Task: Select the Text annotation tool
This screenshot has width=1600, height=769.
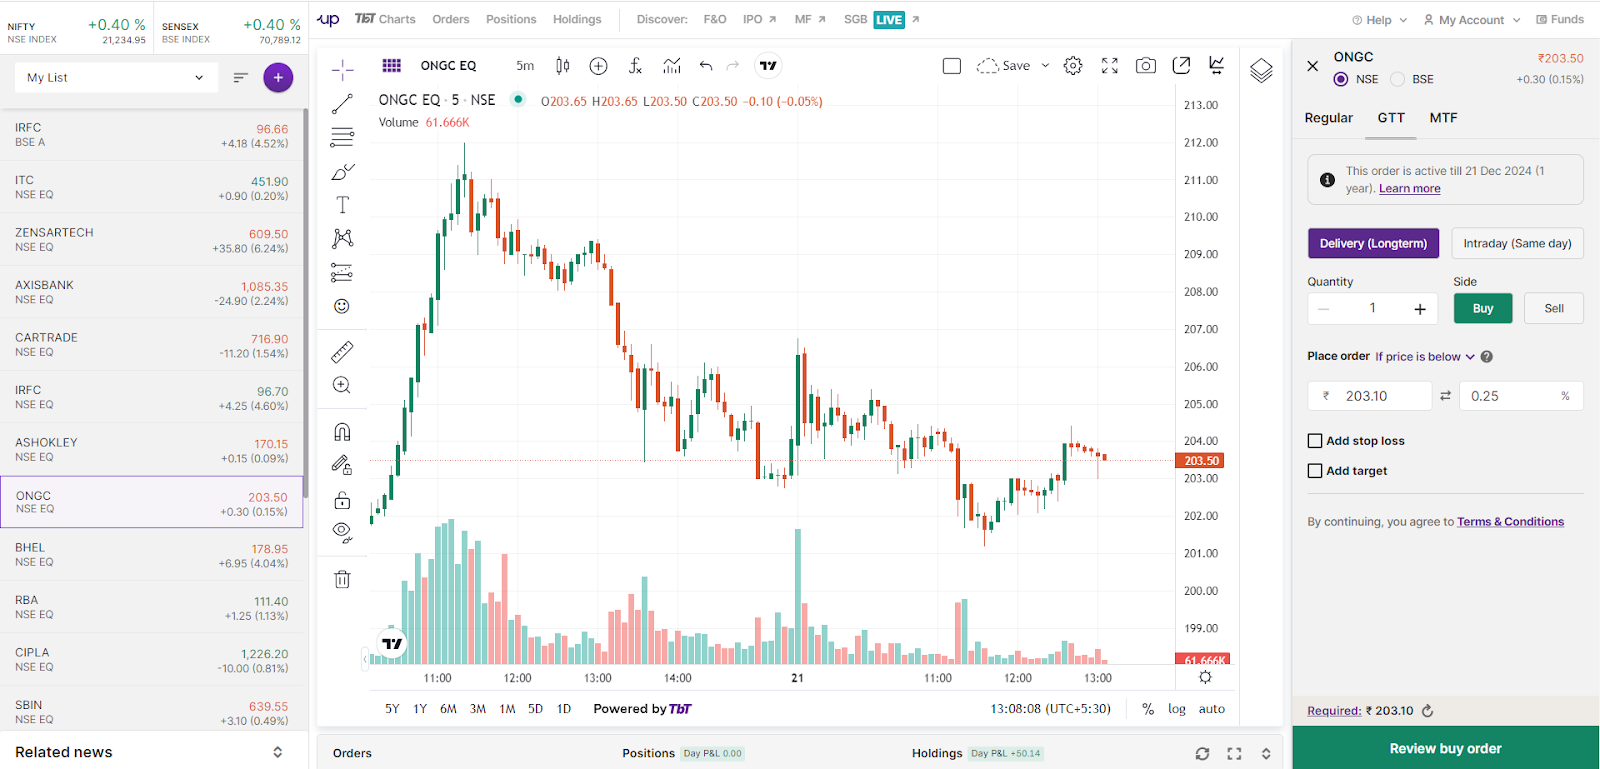Action: click(342, 205)
